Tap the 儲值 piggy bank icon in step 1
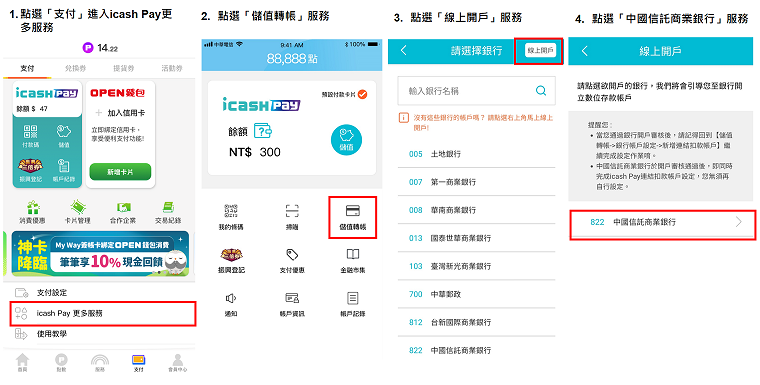 tap(64, 132)
